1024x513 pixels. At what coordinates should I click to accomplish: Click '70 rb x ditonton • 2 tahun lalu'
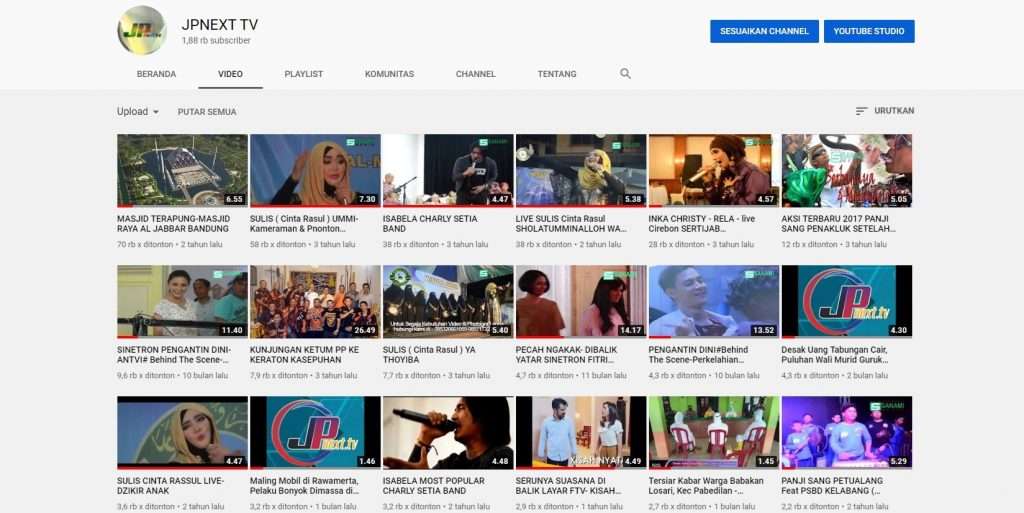(170, 245)
